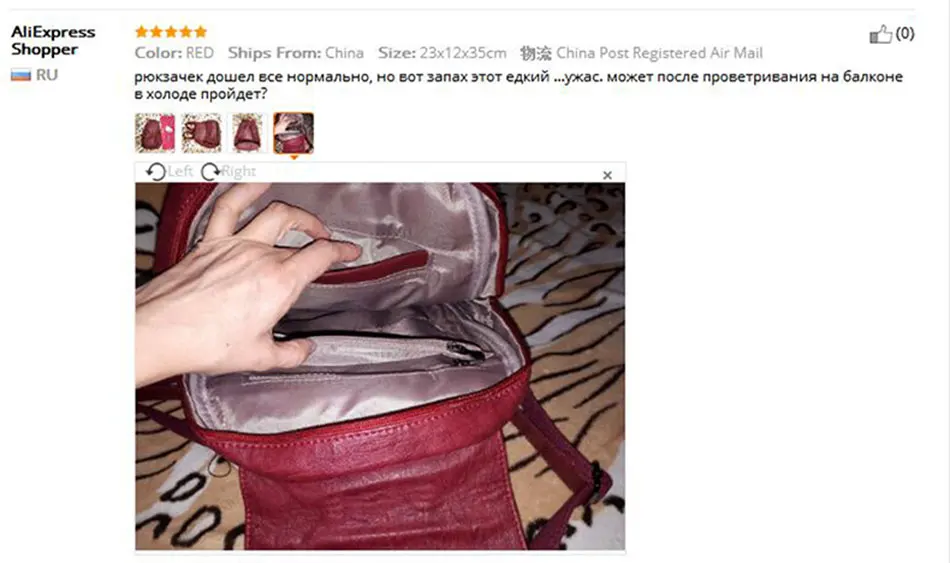Select the highlighted fourth photo thumbnail
Image resolution: width=950 pixels, height=563 pixels.
[x=294, y=133]
